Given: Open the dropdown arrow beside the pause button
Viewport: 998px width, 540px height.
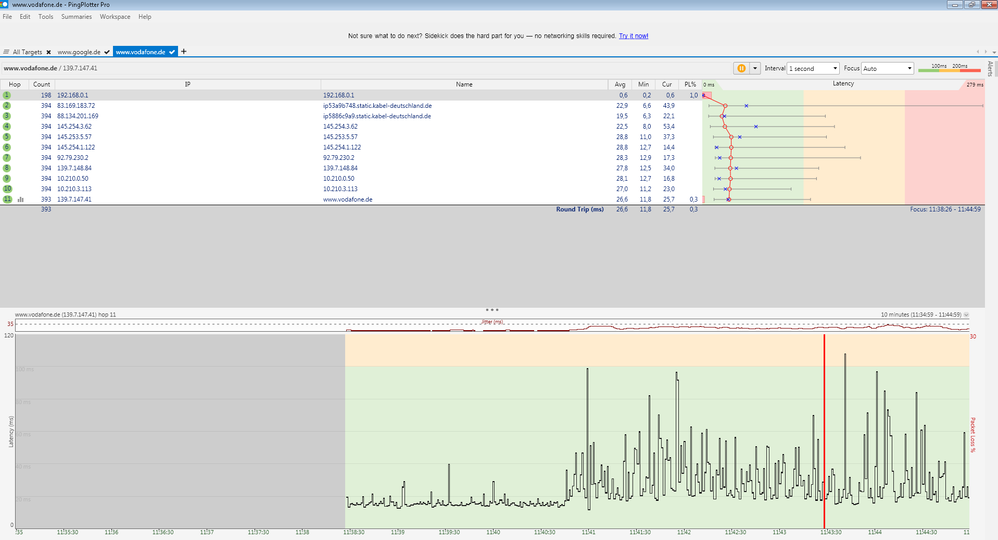Looking at the screenshot, I should [755, 68].
